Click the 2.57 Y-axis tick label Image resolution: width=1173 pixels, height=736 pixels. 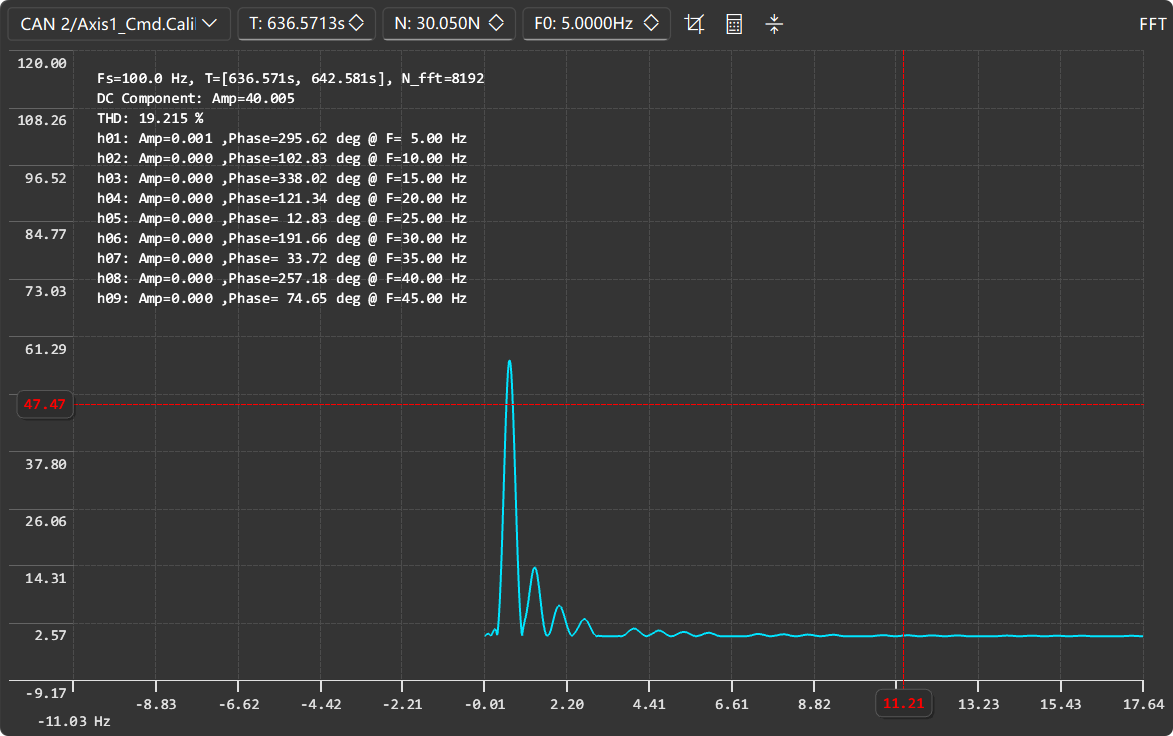(x=50, y=635)
